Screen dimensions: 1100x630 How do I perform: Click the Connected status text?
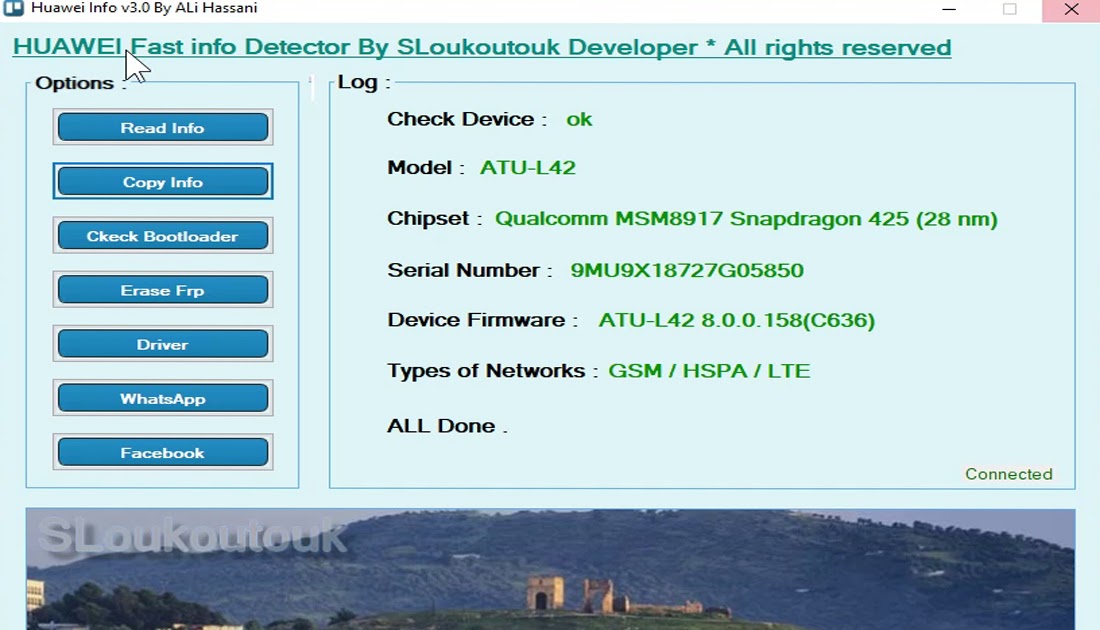pos(1009,474)
